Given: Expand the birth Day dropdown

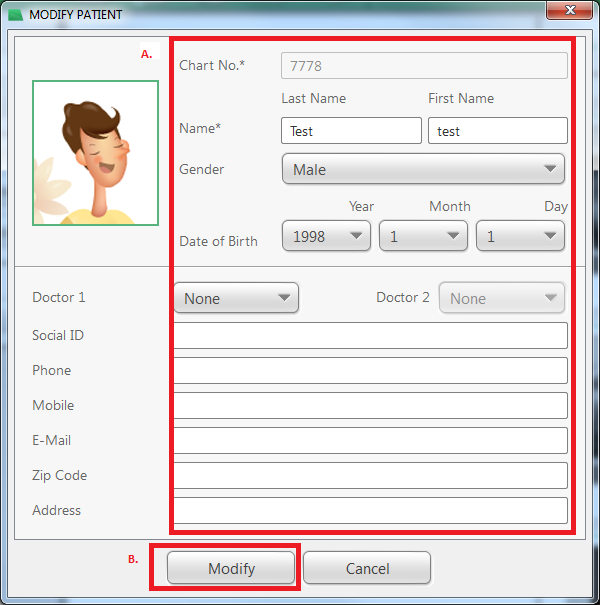Looking at the screenshot, I should coord(520,237).
